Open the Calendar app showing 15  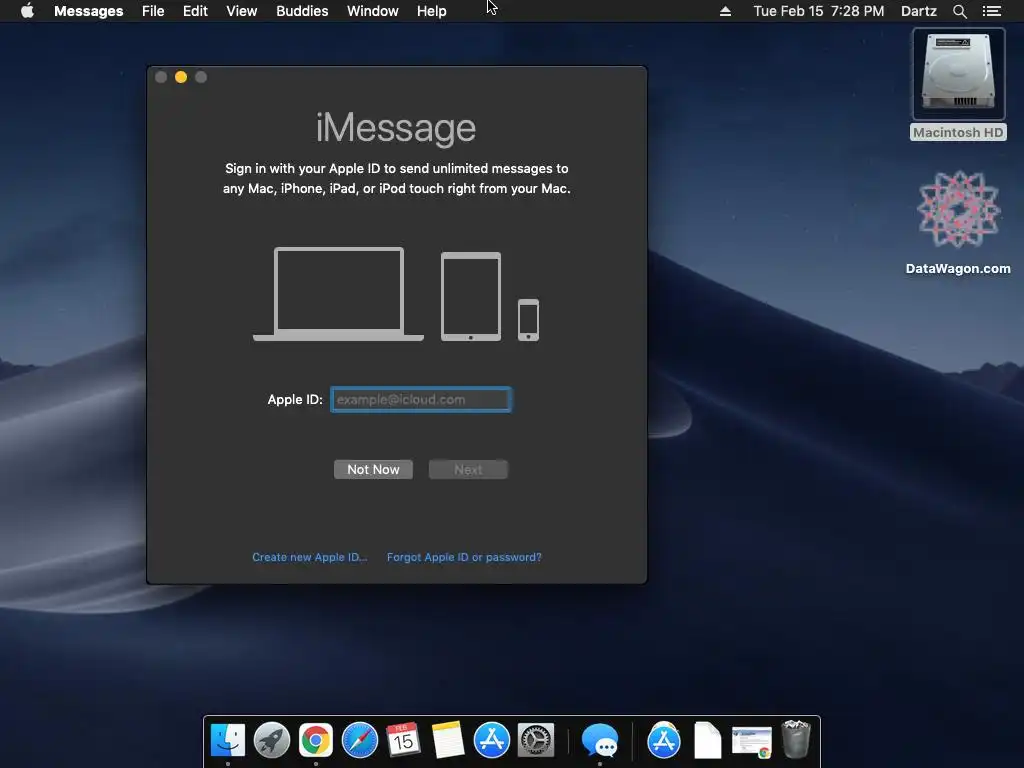pos(403,740)
